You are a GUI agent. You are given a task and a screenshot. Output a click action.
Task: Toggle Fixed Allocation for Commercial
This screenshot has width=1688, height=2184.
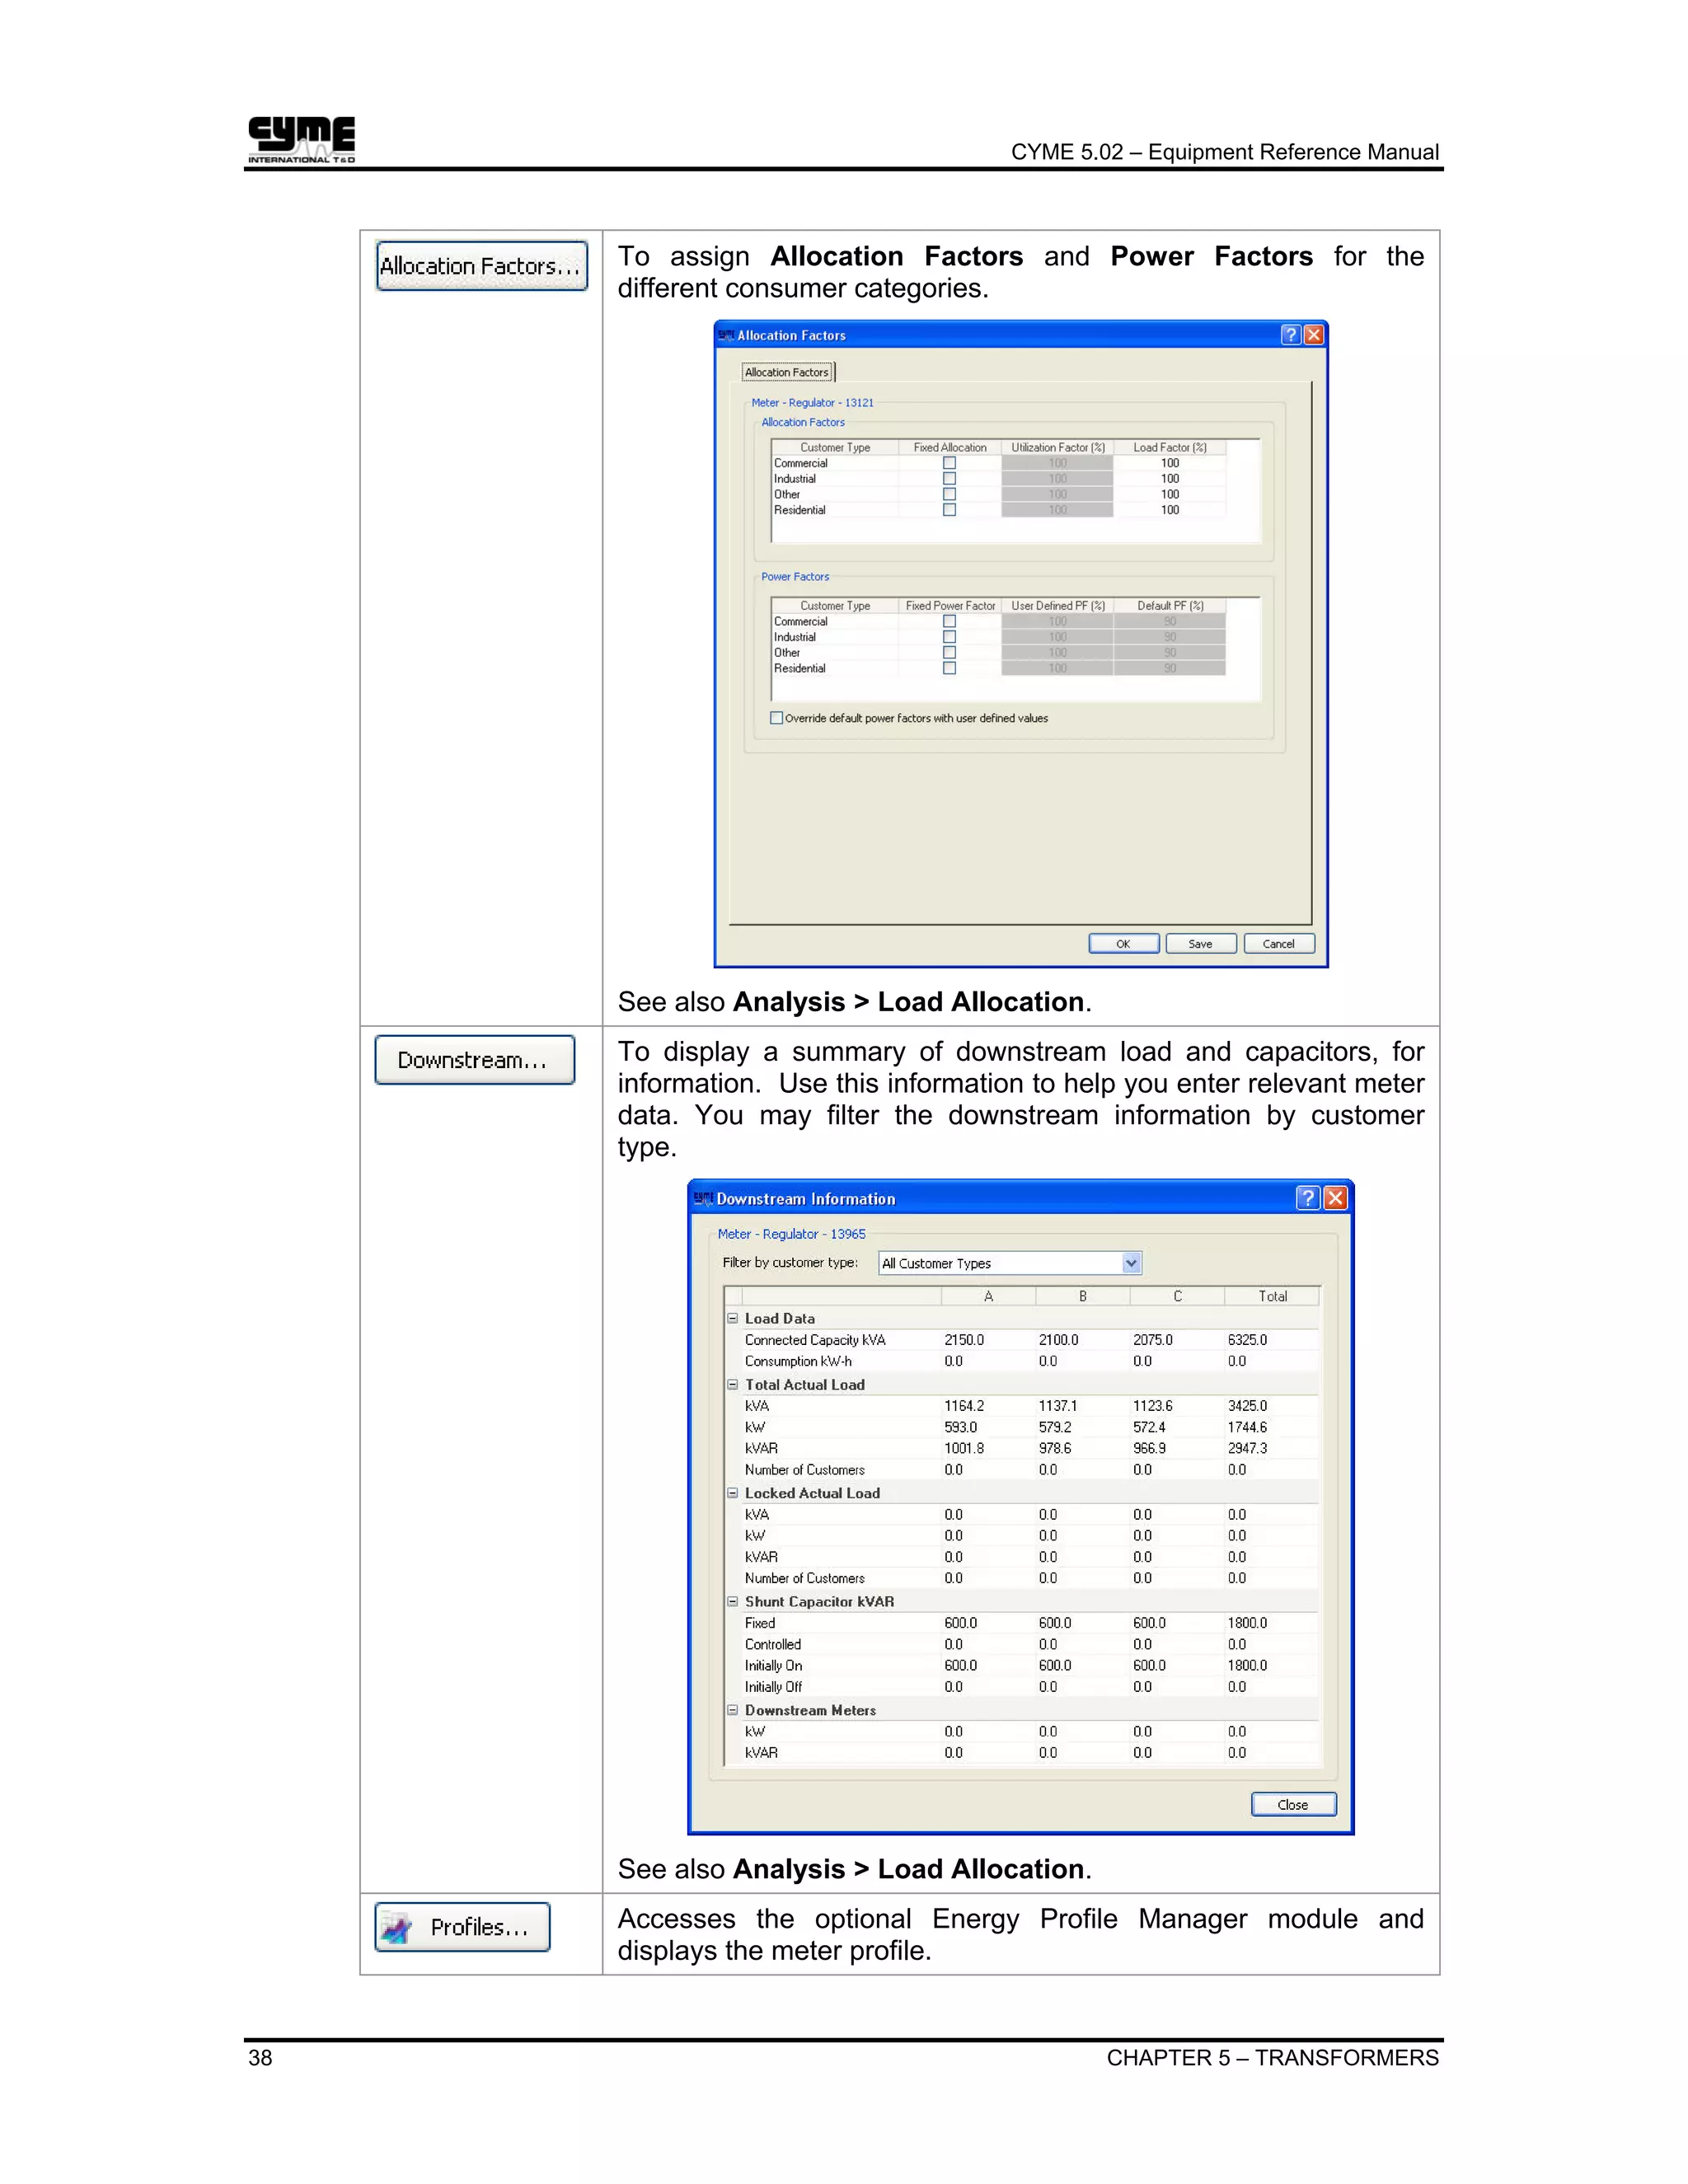(949, 463)
